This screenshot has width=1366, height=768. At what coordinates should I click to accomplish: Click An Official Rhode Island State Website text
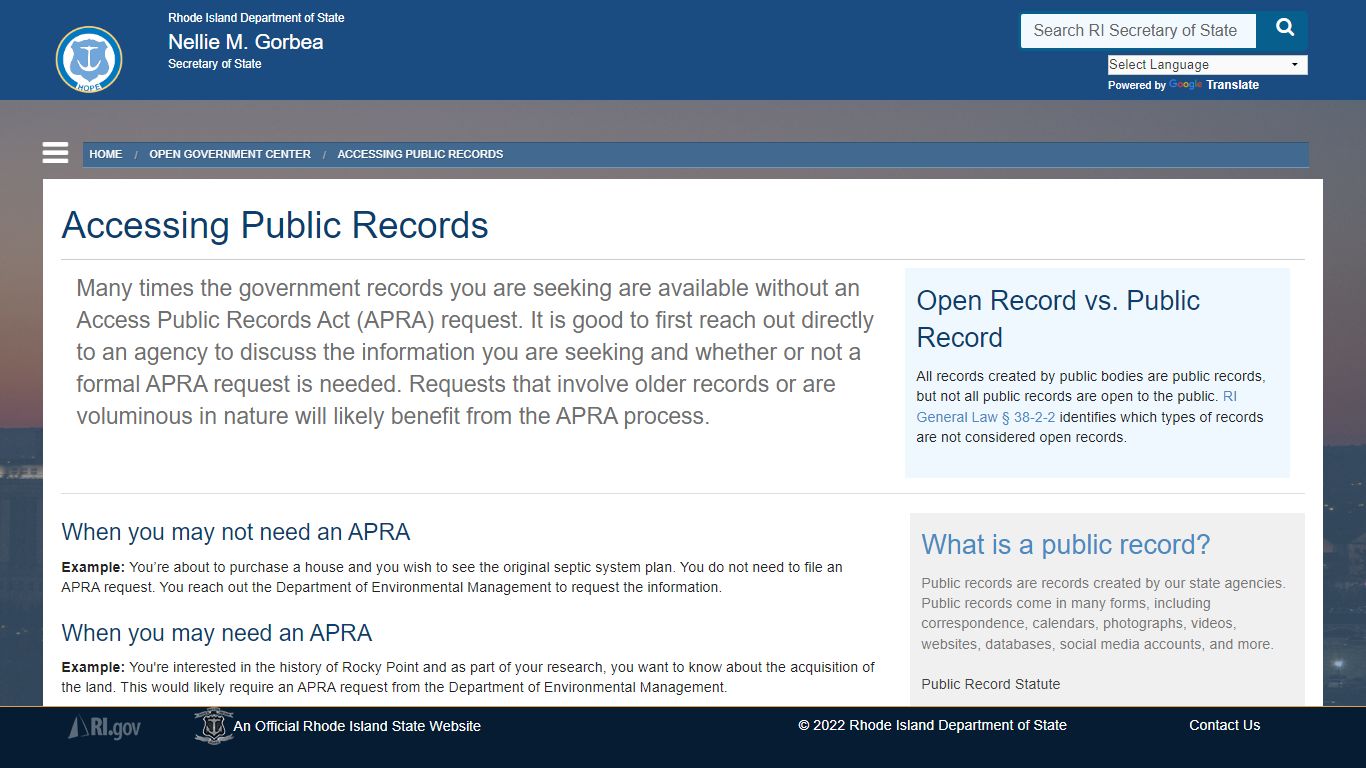[x=357, y=726]
